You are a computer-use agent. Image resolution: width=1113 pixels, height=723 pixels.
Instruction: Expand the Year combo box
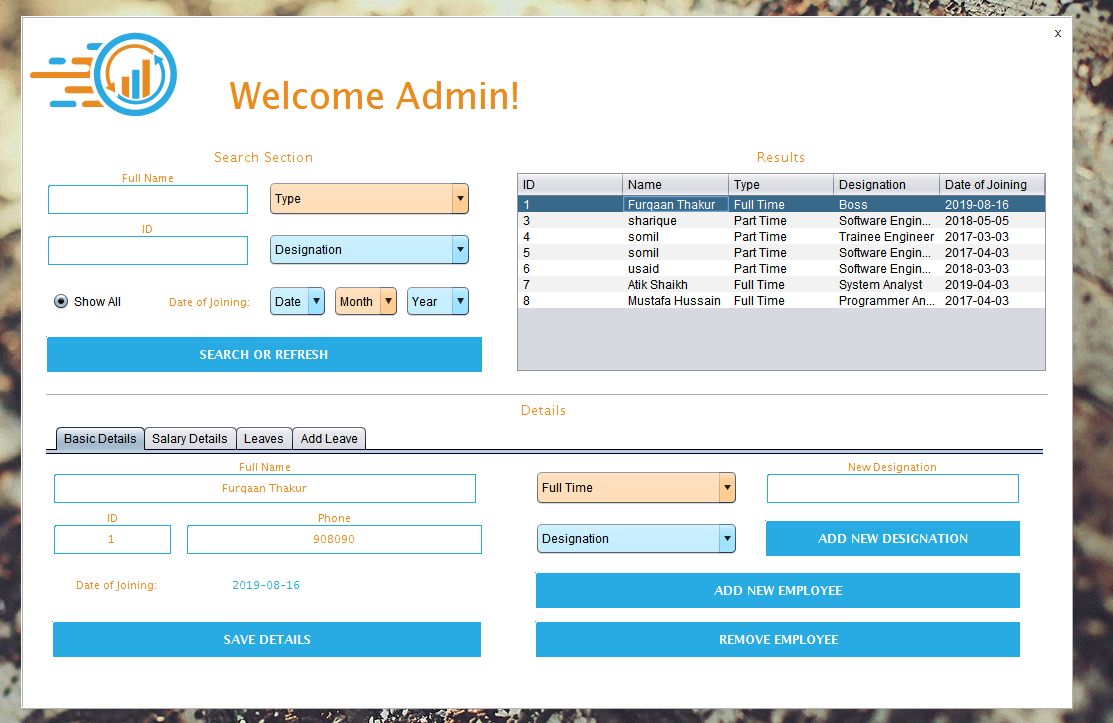[x=437, y=302]
